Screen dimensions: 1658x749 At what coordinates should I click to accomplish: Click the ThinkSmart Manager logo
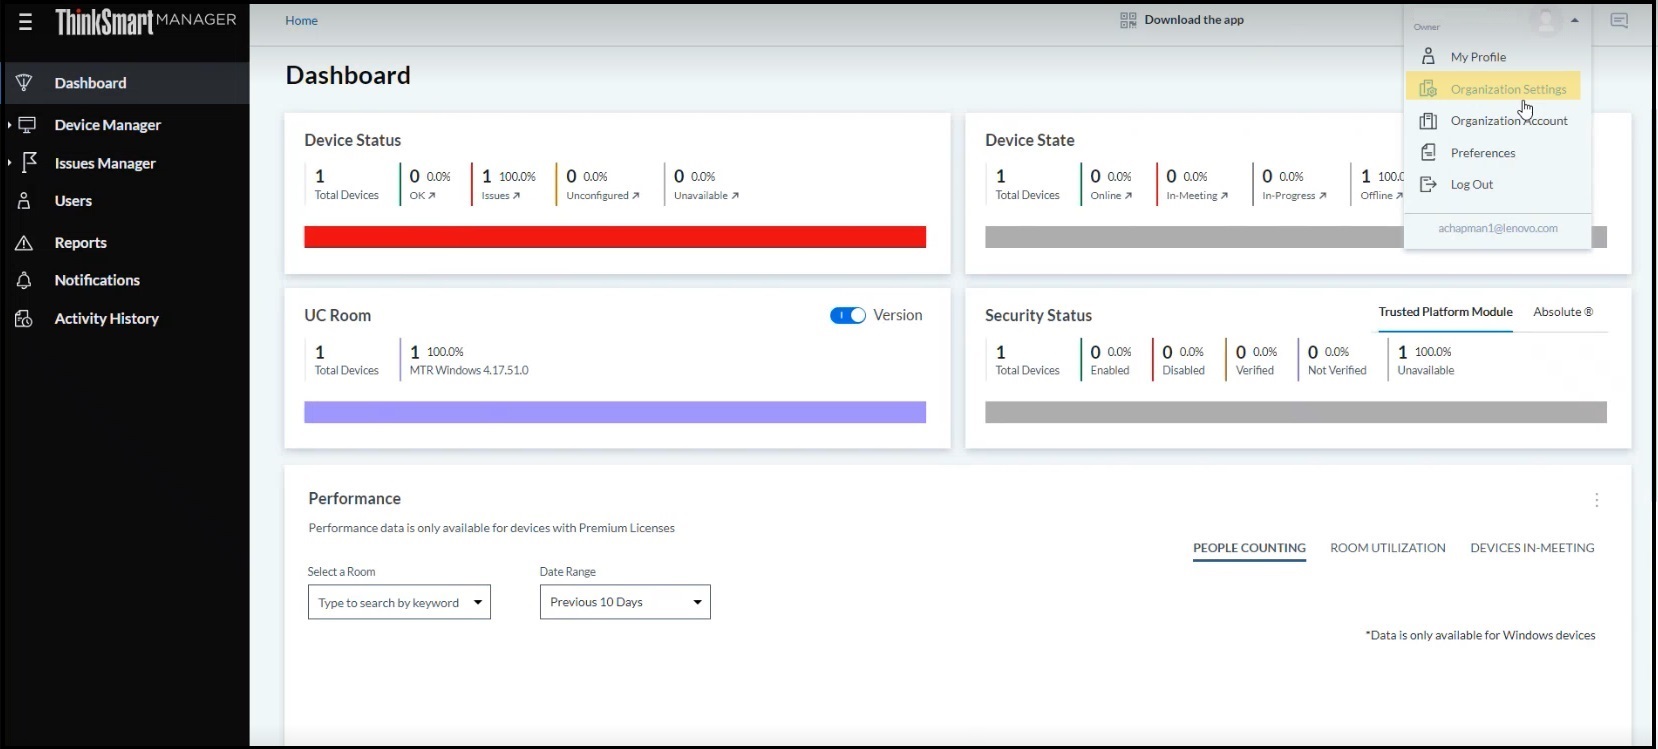pyautogui.click(x=146, y=21)
